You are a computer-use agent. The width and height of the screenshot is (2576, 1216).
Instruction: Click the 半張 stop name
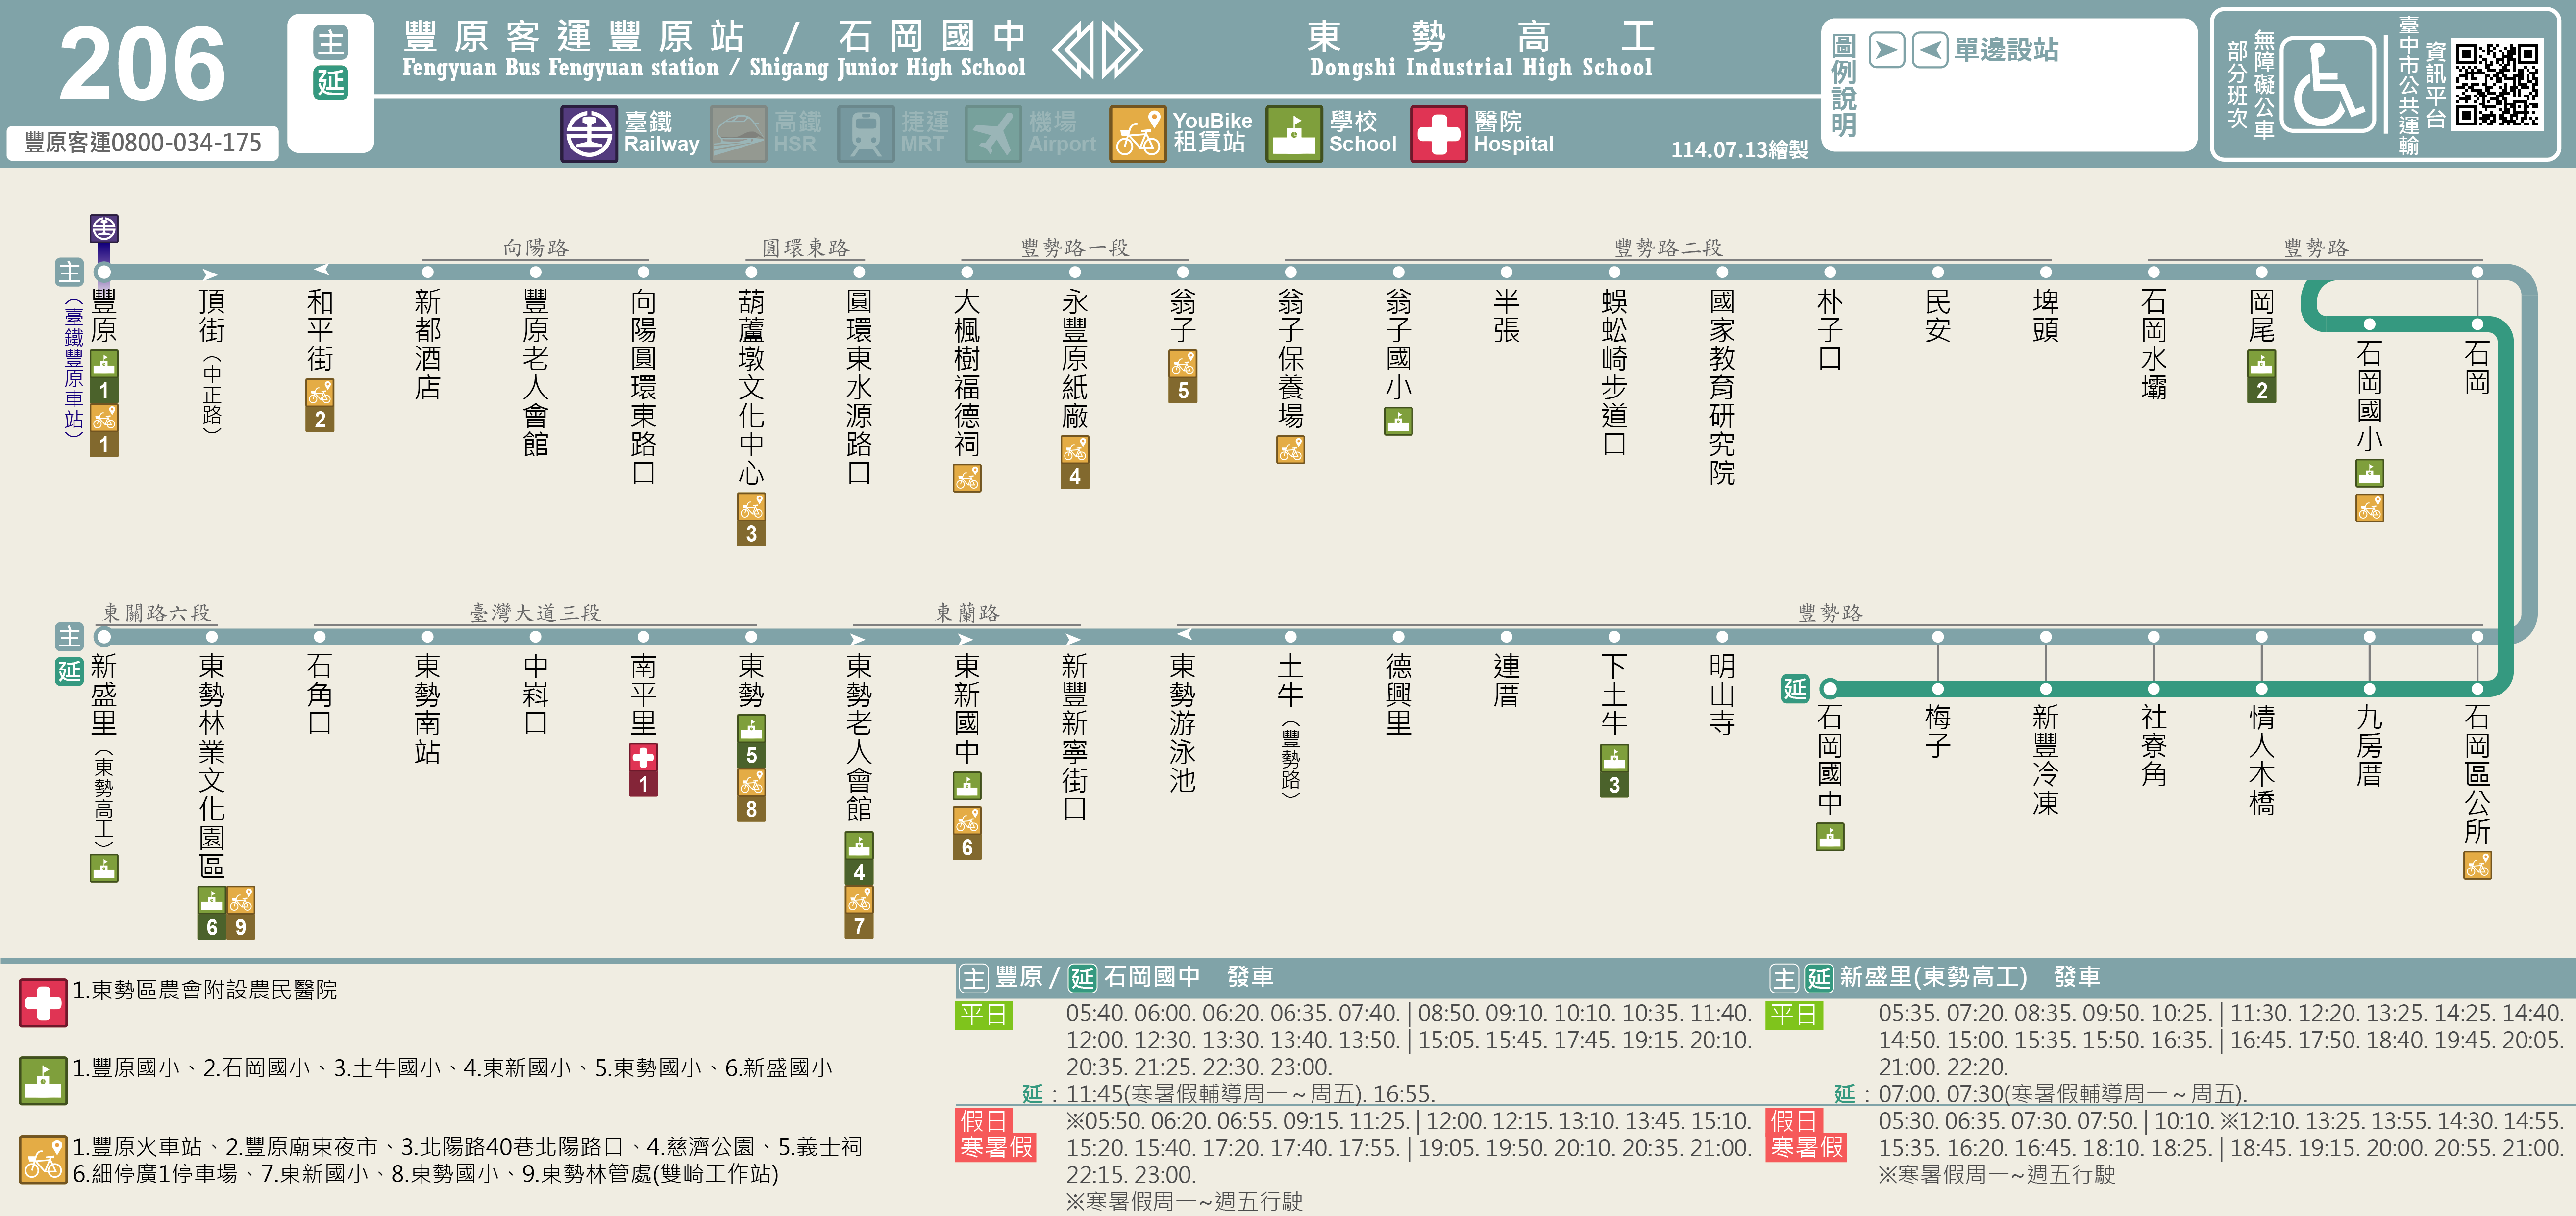pyautogui.click(x=1506, y=316)
